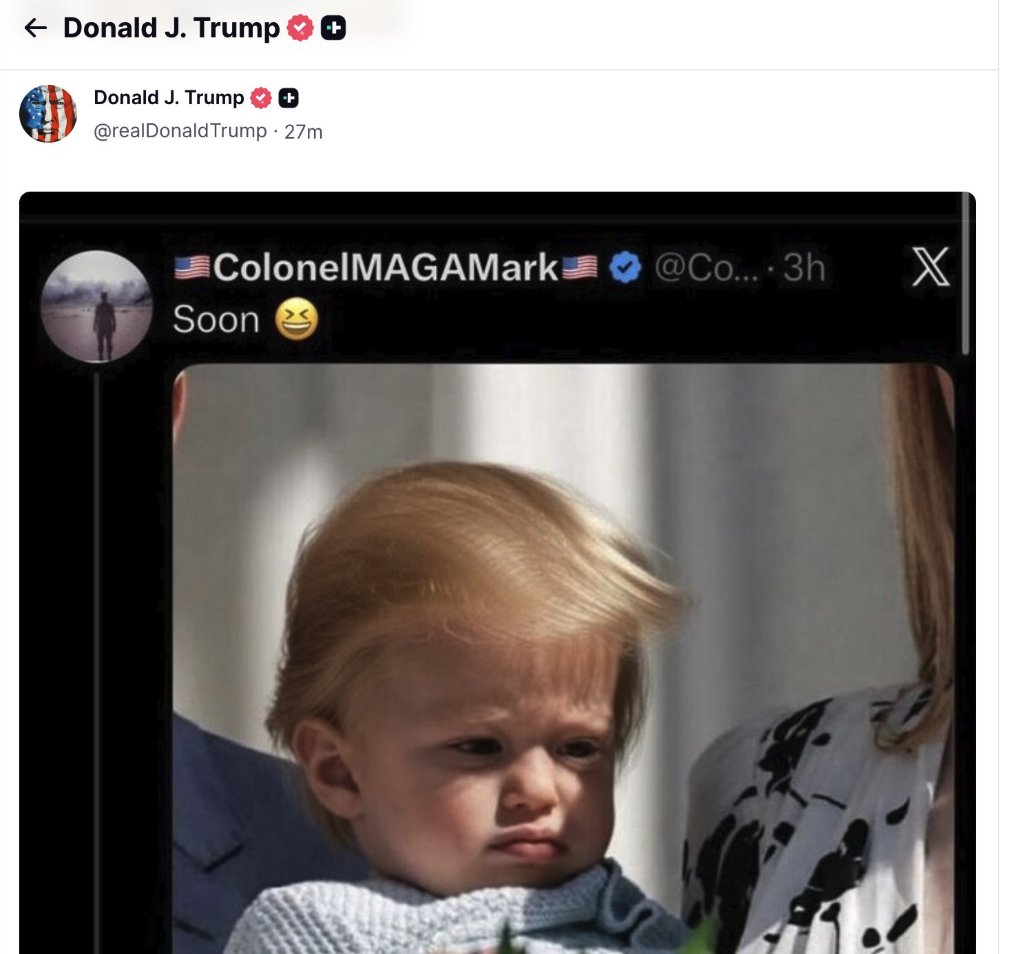Click the flag emoji after ColonelMAGAMark
Viewport: 1010px width, 954px height.
pyautogui.click(x=579, y=267)
